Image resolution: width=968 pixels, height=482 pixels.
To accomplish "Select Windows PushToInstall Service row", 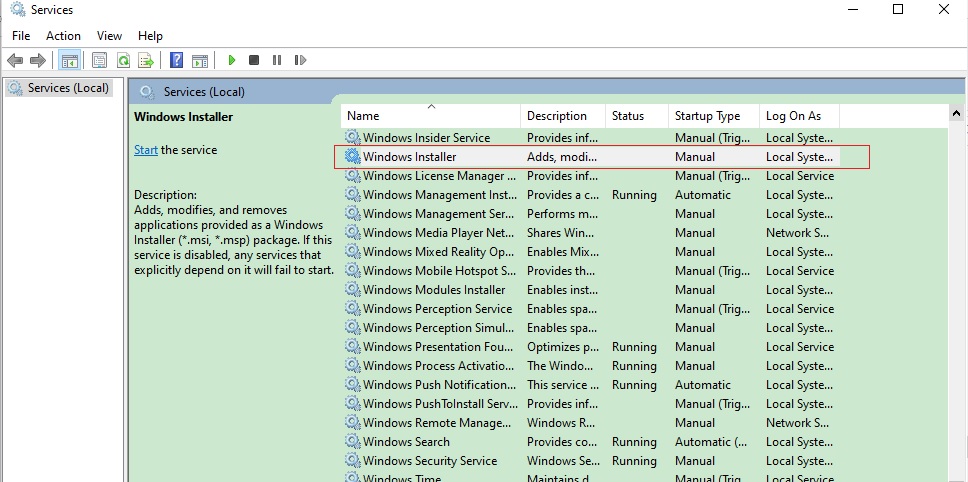I will click(590, 404).
